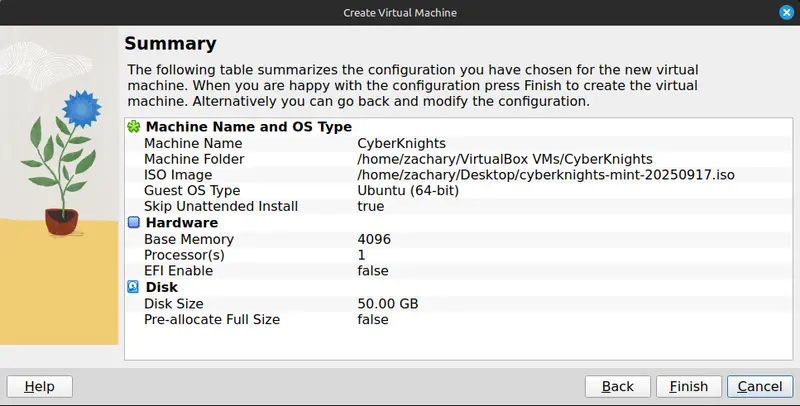Click the Pre-allocate Full Size false value
This screenshot has width=800, height=406.
(x=372, y=319)
